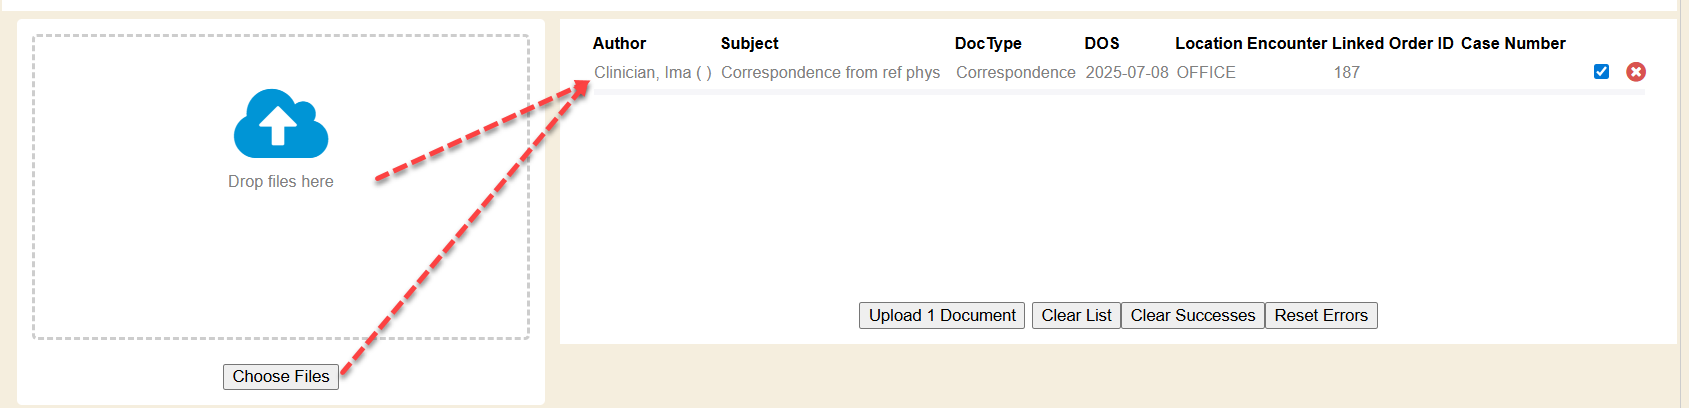Click the OFFICE location cell

tap(1206, 73)
